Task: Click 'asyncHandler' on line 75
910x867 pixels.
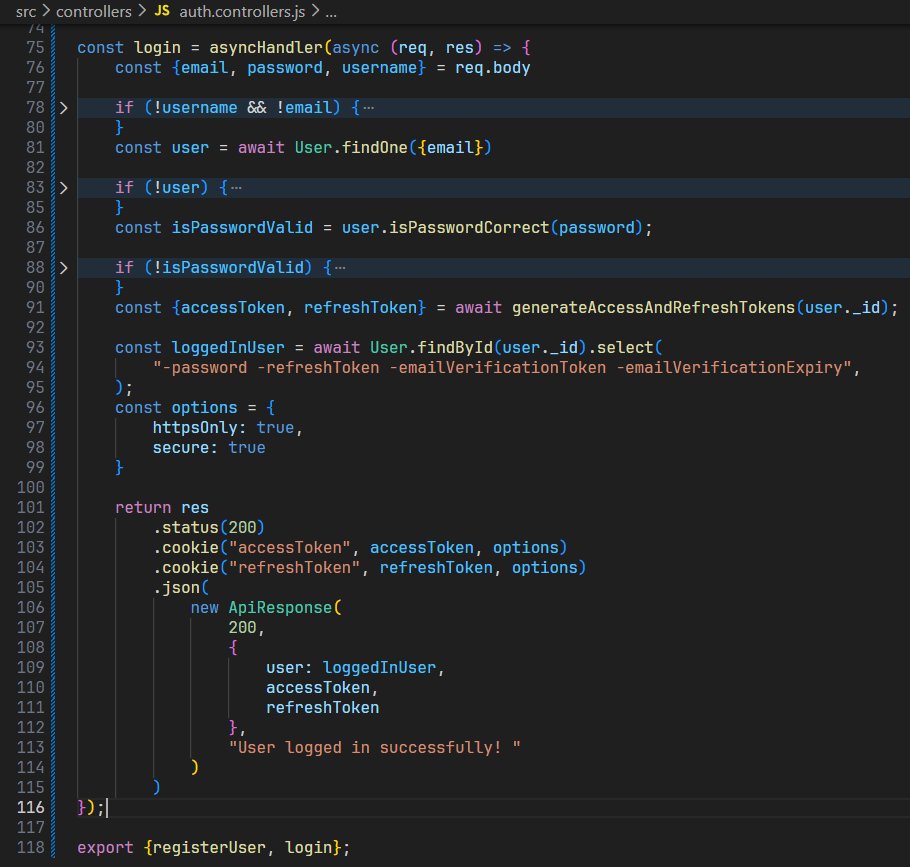Action: pos(266,48)
